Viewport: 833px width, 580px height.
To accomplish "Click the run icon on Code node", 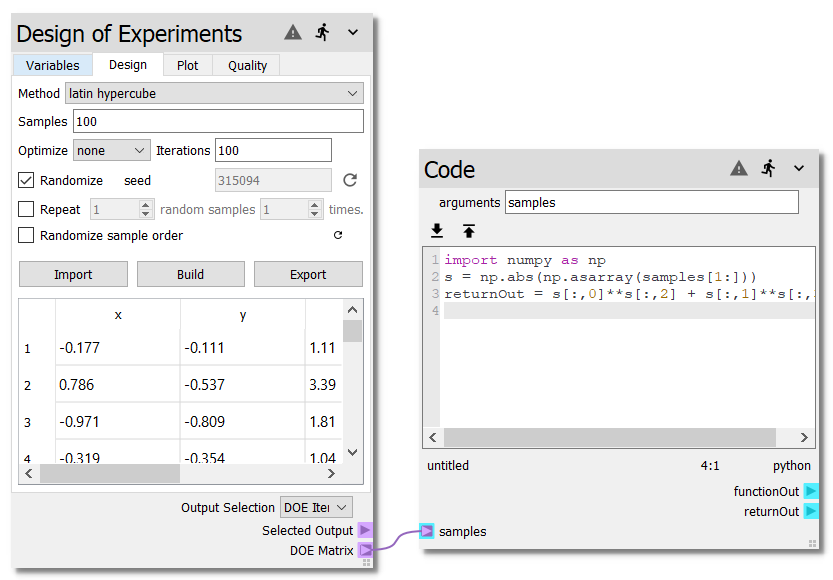I will coord(768,168).
